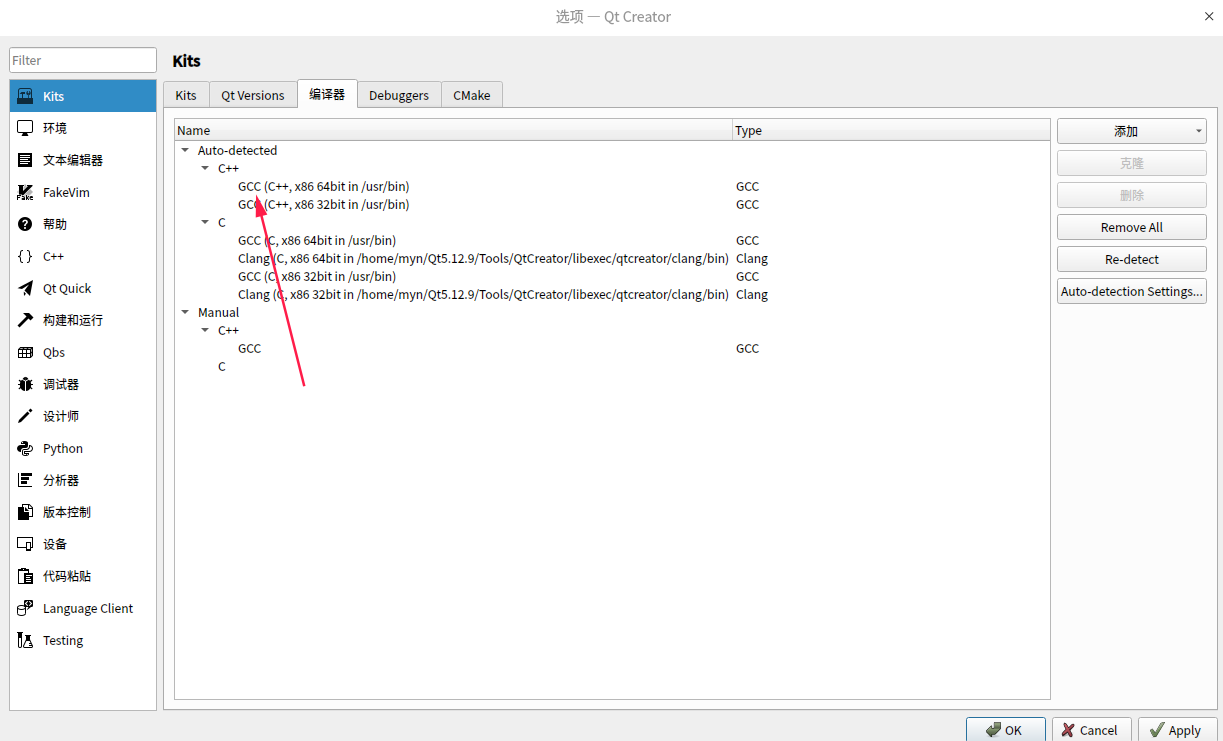Viewport: 1223px width, 741px height.
Task: Select GCC C++ x86 32bit compiler row
Action: coord(612,204)
